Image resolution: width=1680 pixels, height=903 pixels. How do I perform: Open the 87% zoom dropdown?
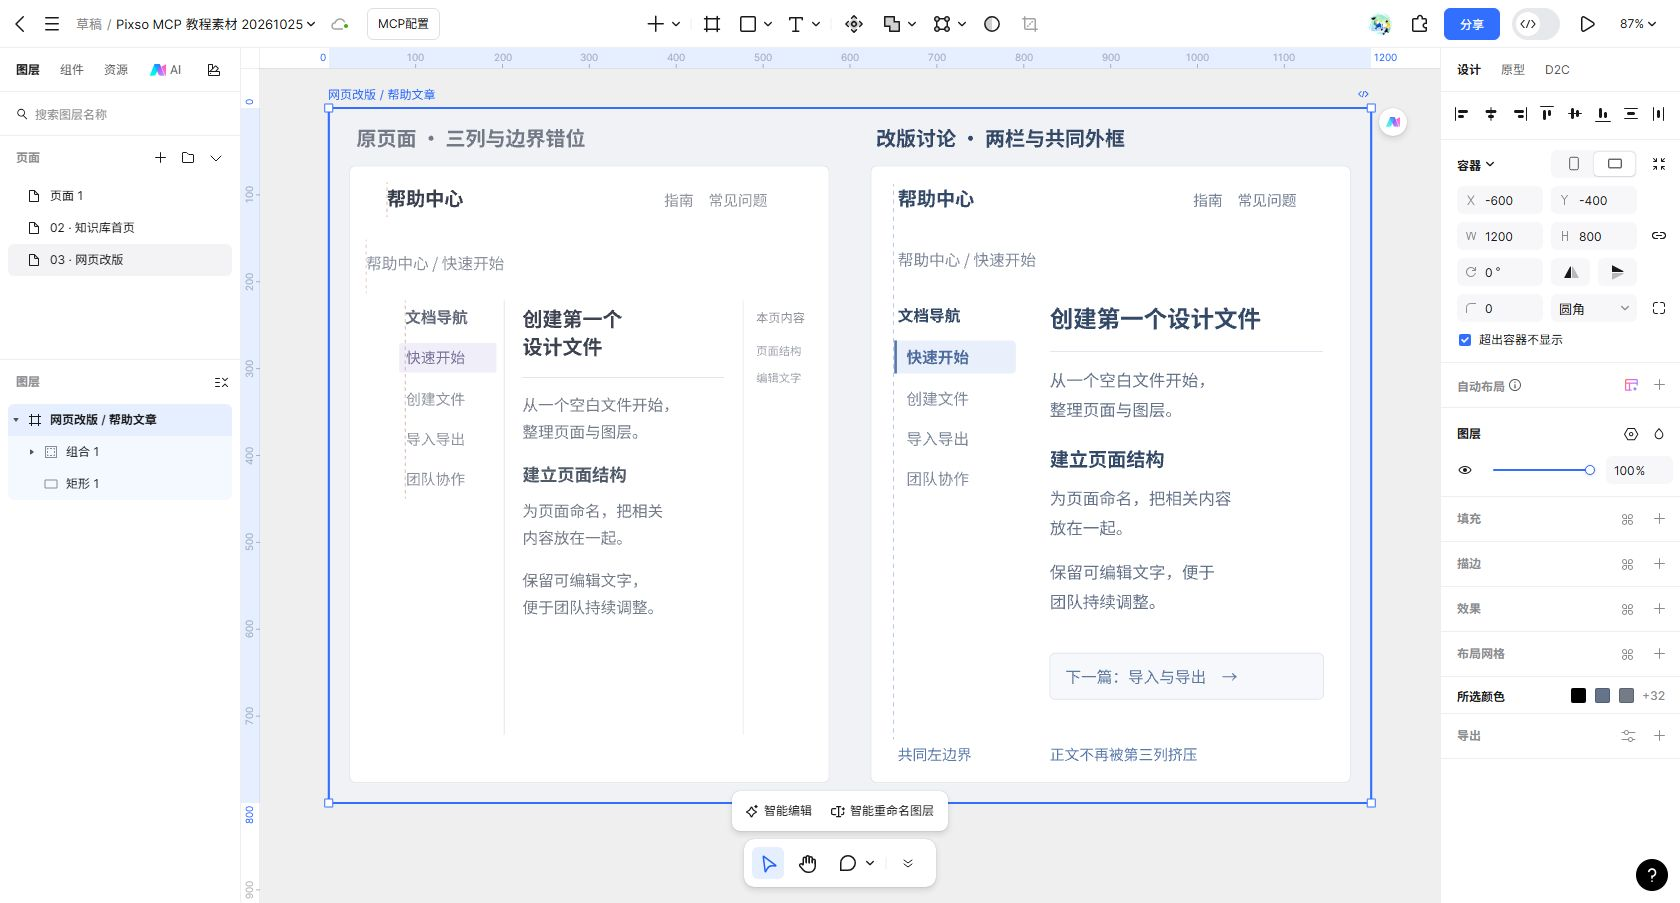click(x=1638, y=24)
